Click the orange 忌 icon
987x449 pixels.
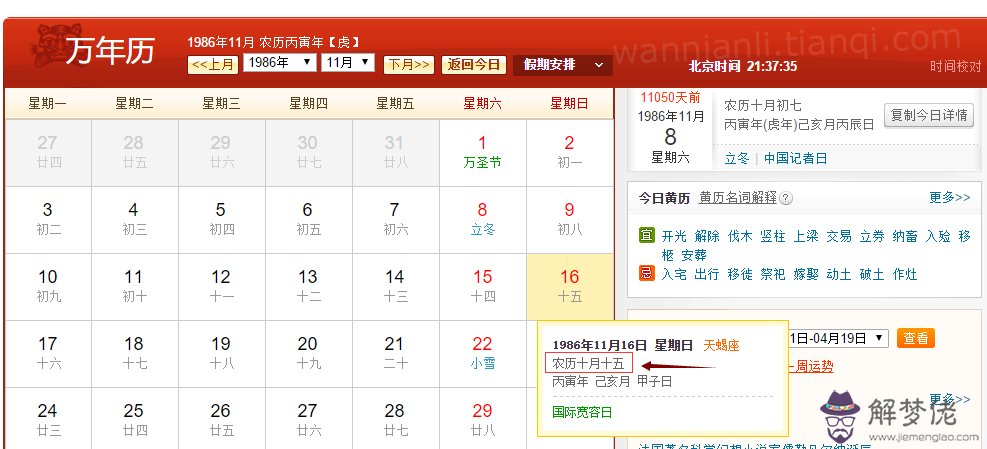[x=647, y=273]
